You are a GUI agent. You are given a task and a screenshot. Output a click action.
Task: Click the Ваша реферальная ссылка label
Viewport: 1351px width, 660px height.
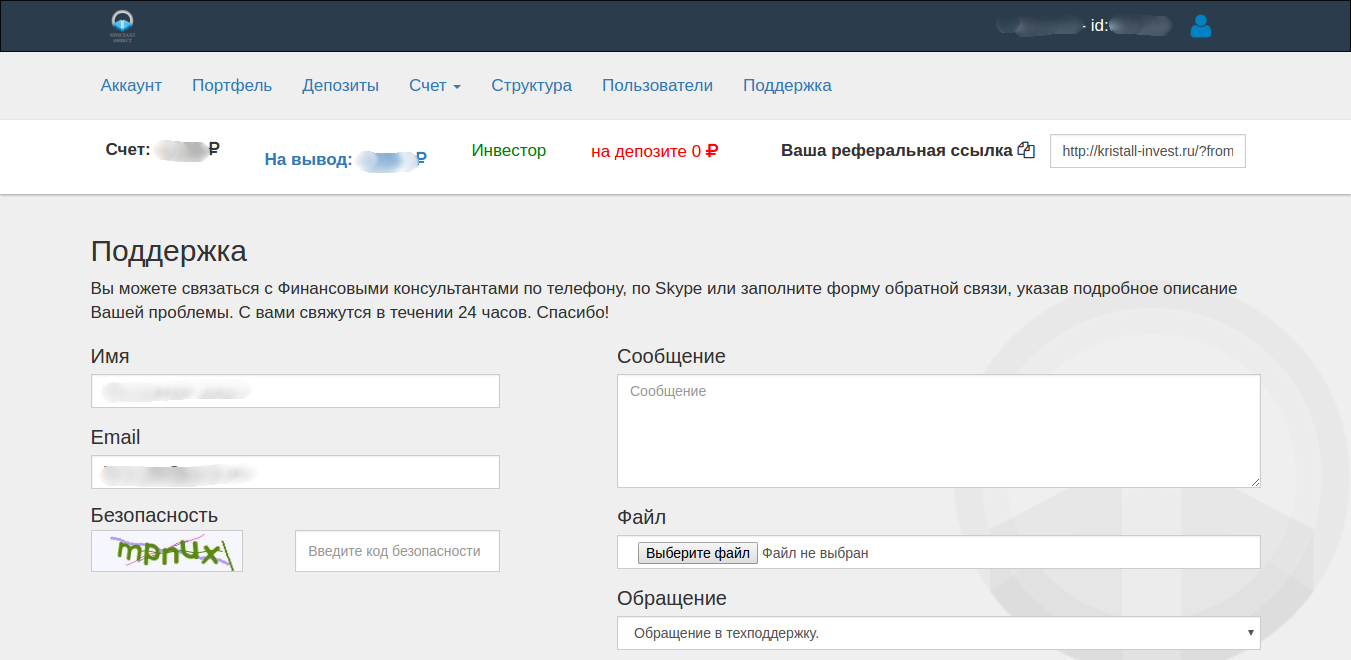(x=897, y=151)
